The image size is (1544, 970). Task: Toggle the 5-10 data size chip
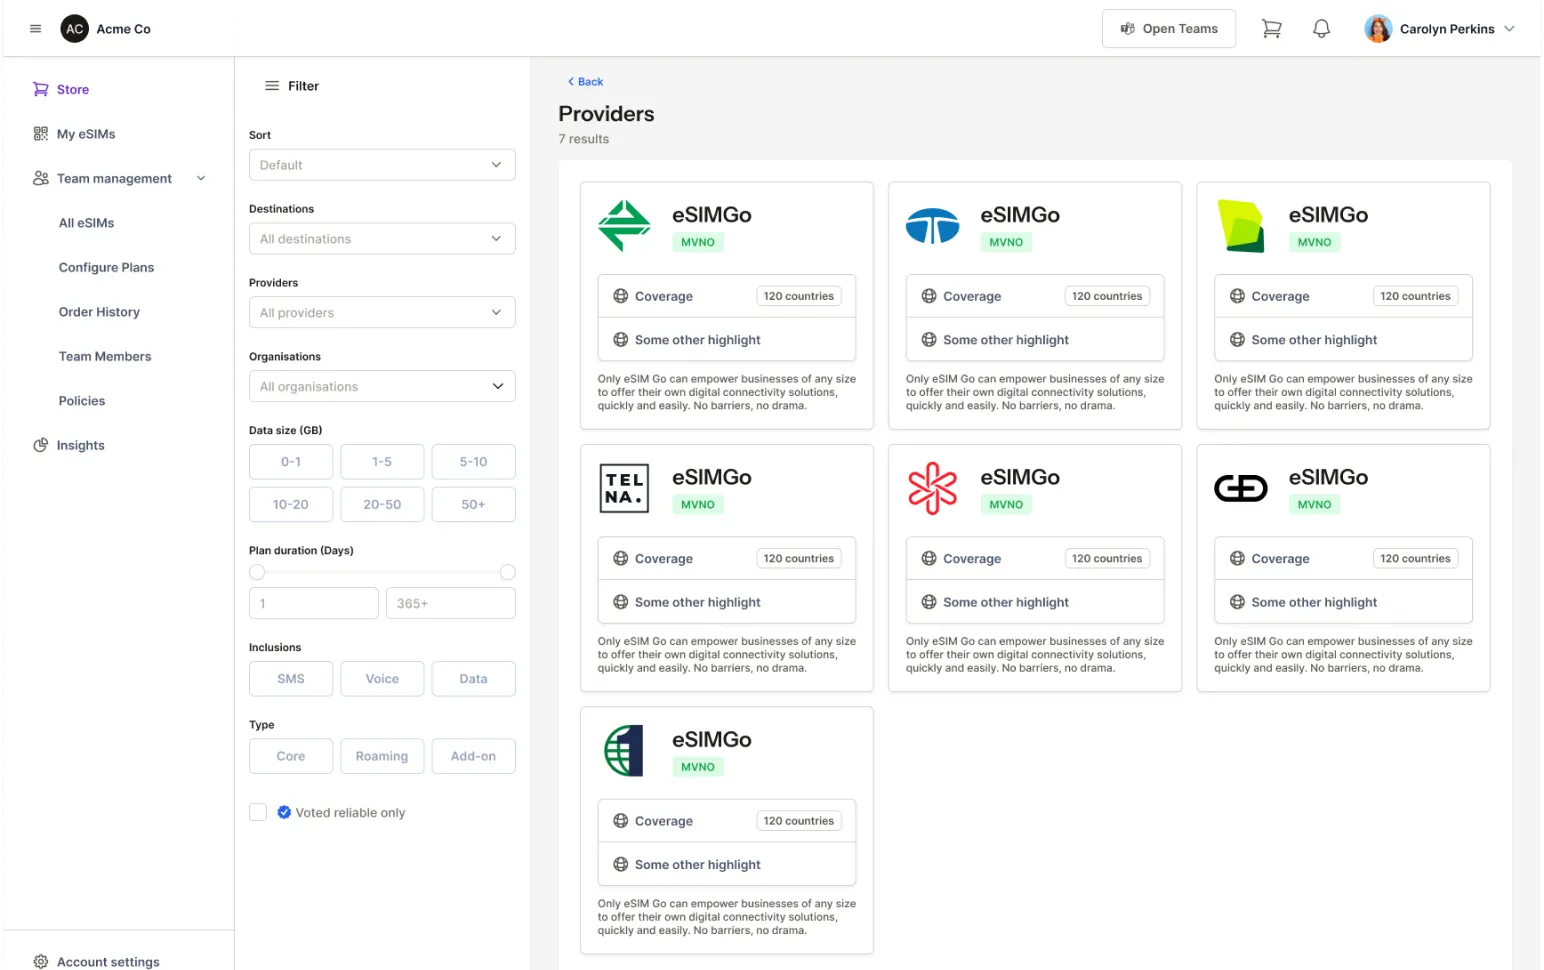474,462
